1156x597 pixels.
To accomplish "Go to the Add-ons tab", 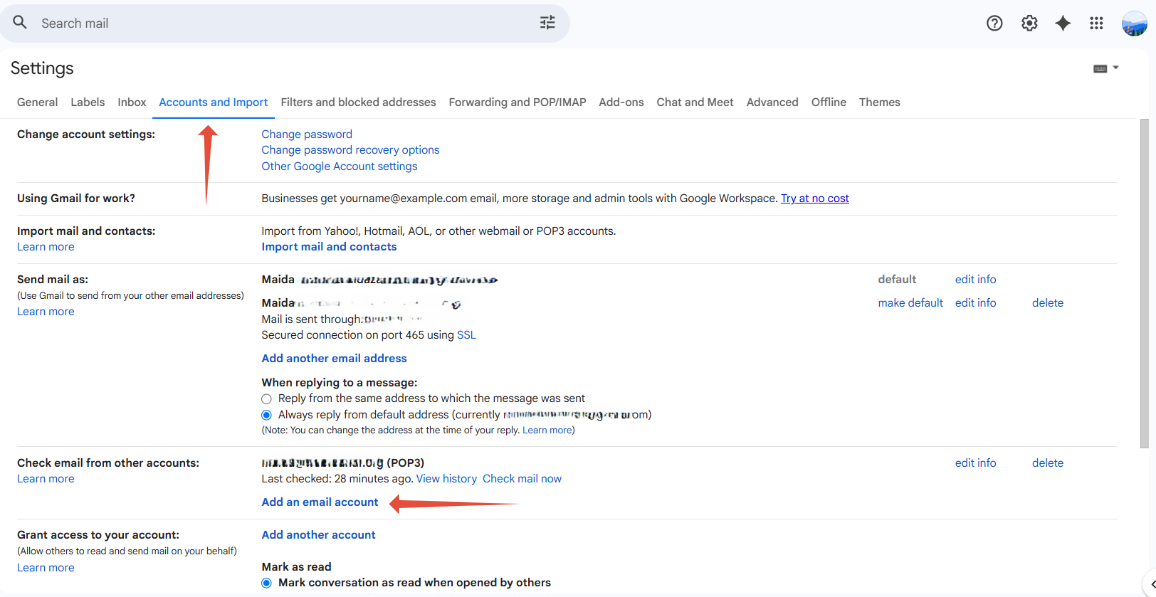I will coord(621,102).
